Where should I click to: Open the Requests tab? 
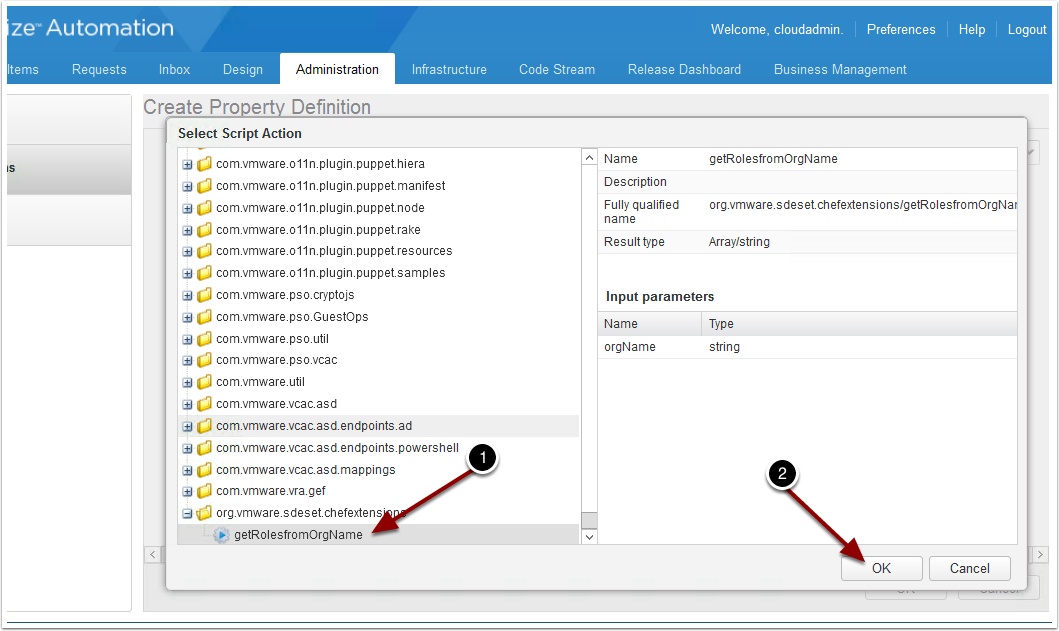pyautogui.click(x=99, y=70)
